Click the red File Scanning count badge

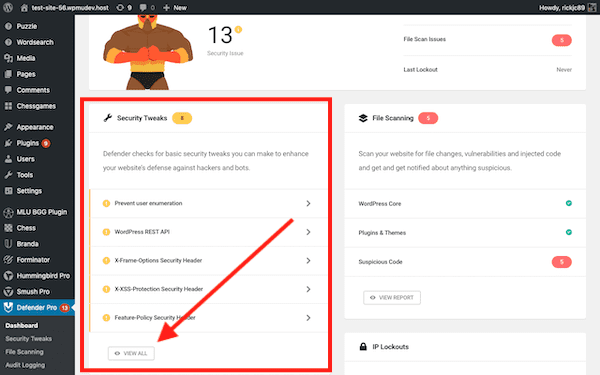tap(428, 118)
